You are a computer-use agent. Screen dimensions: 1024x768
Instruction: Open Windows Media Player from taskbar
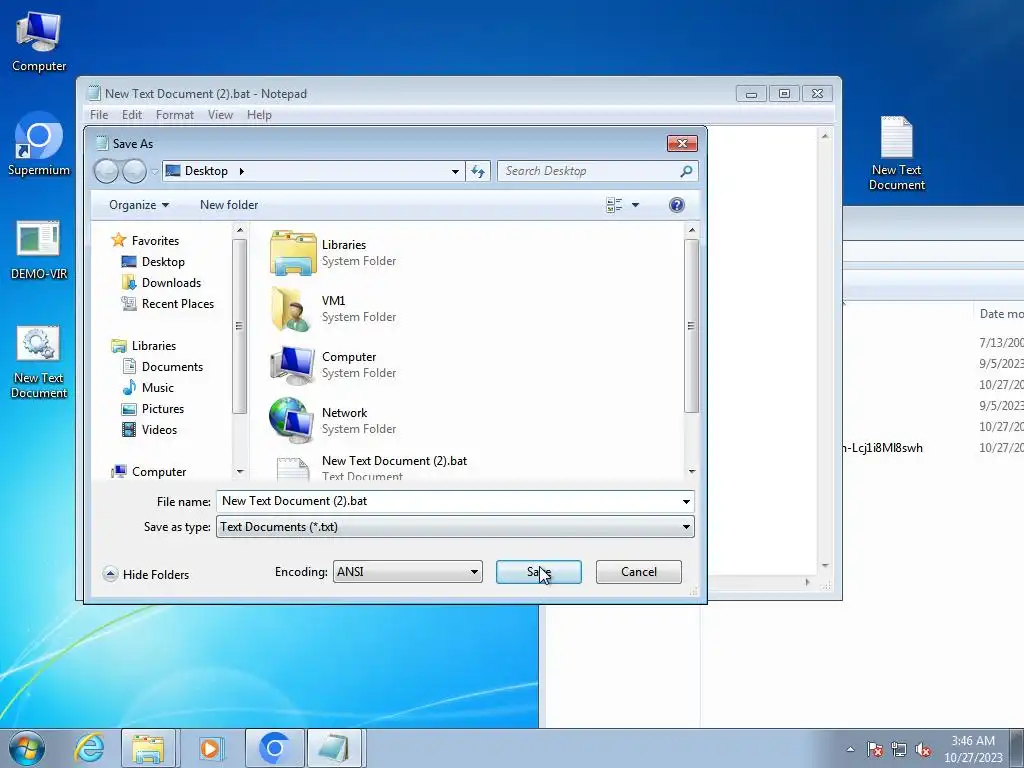(x=210, y=748)
